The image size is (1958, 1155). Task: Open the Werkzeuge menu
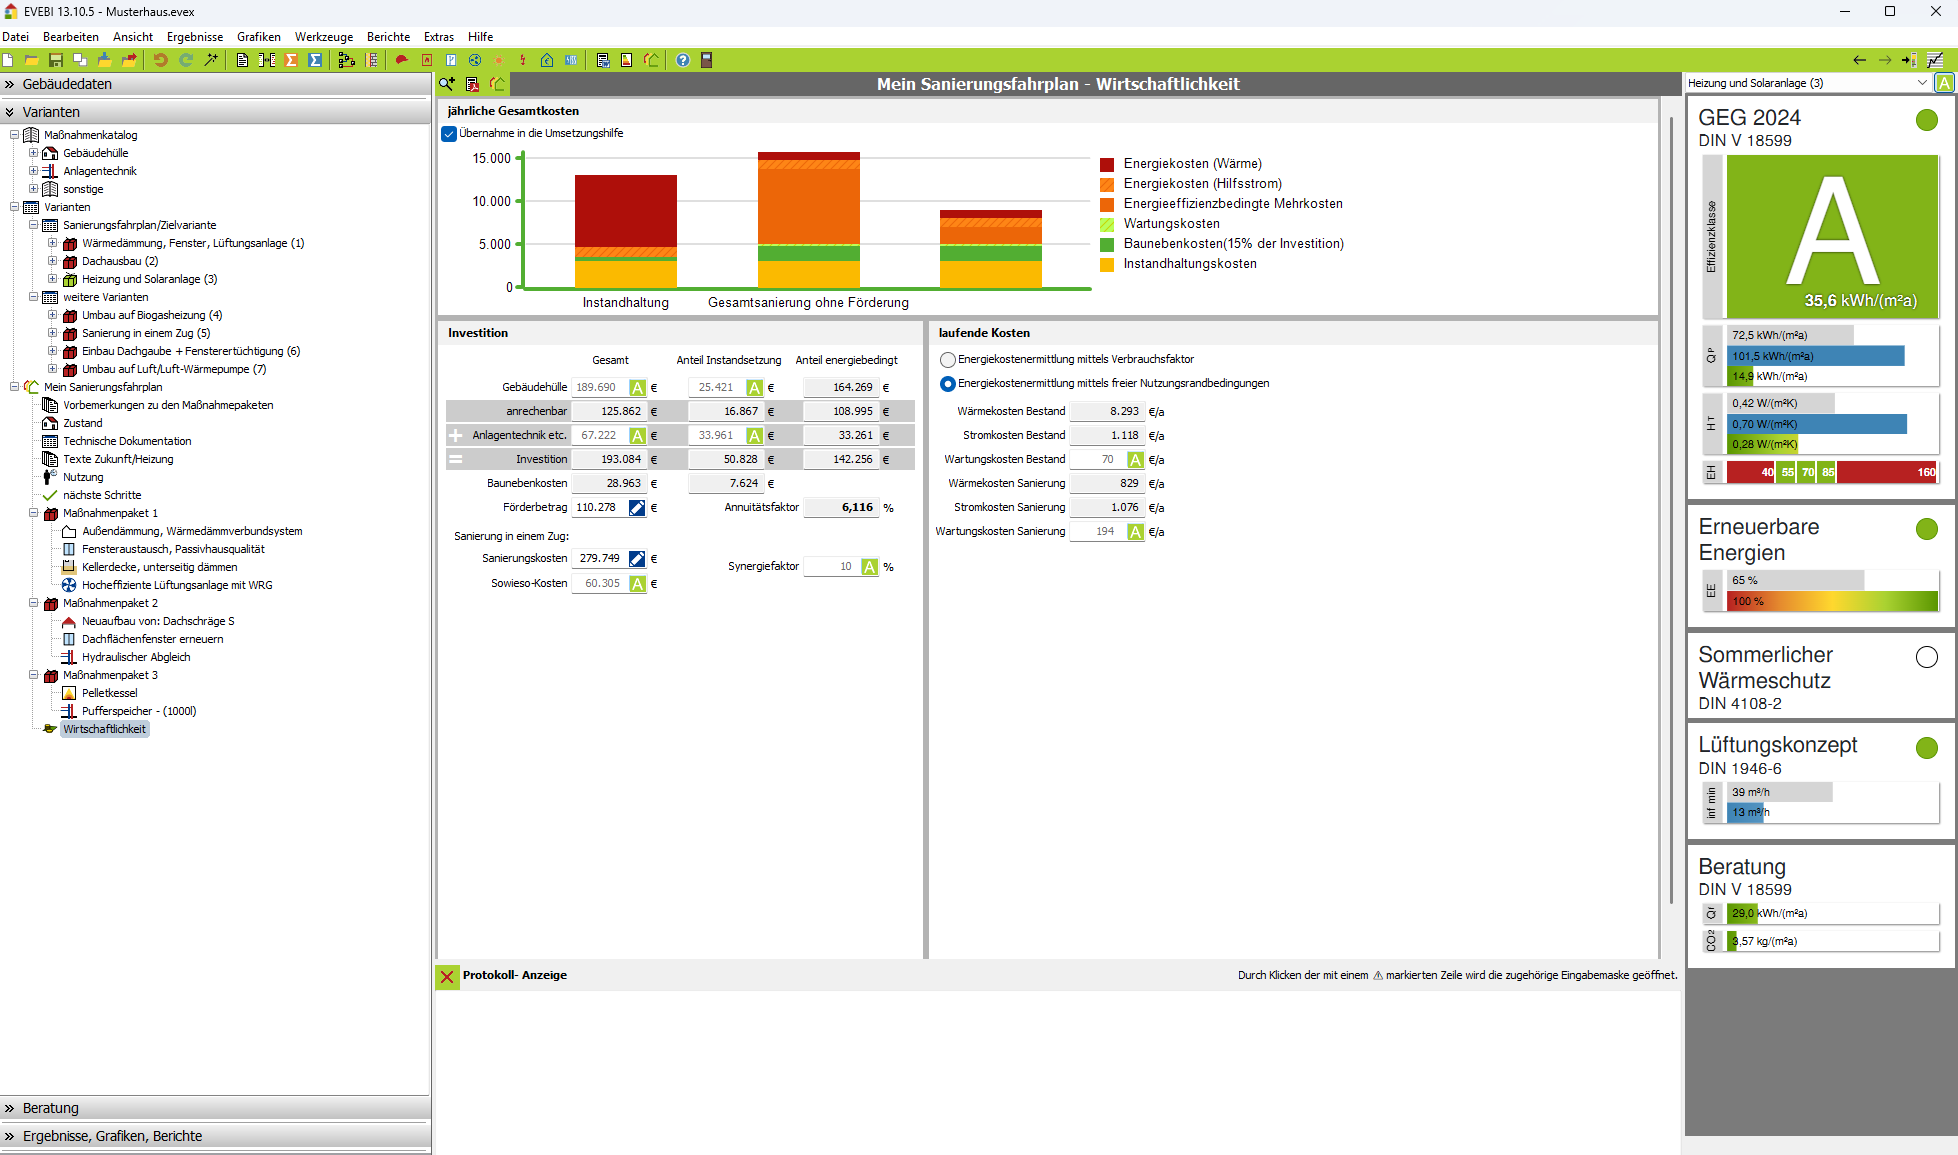pos(323,37)
